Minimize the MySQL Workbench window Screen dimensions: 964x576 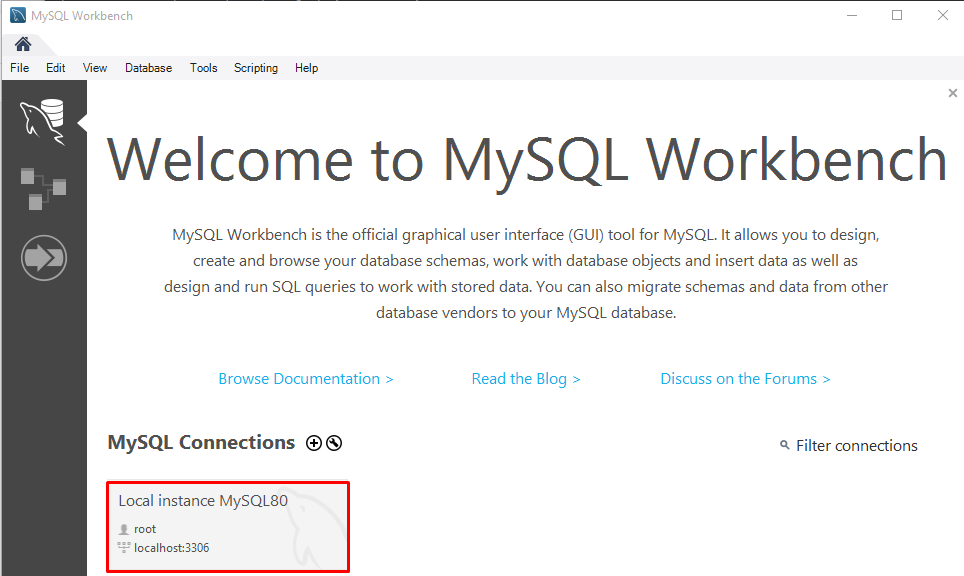(x=852, y=15)
